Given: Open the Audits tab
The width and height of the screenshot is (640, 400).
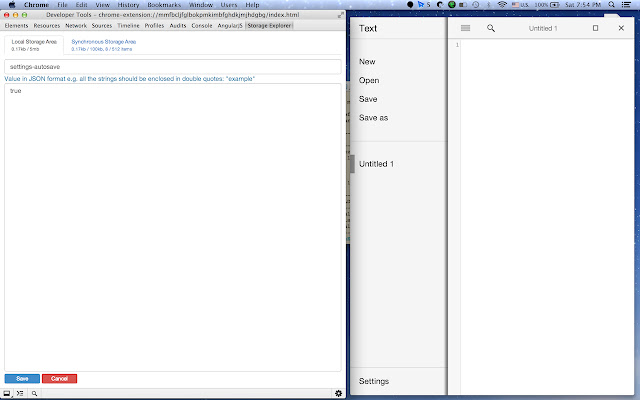Looking at the screenshot, I should (178, 25).
